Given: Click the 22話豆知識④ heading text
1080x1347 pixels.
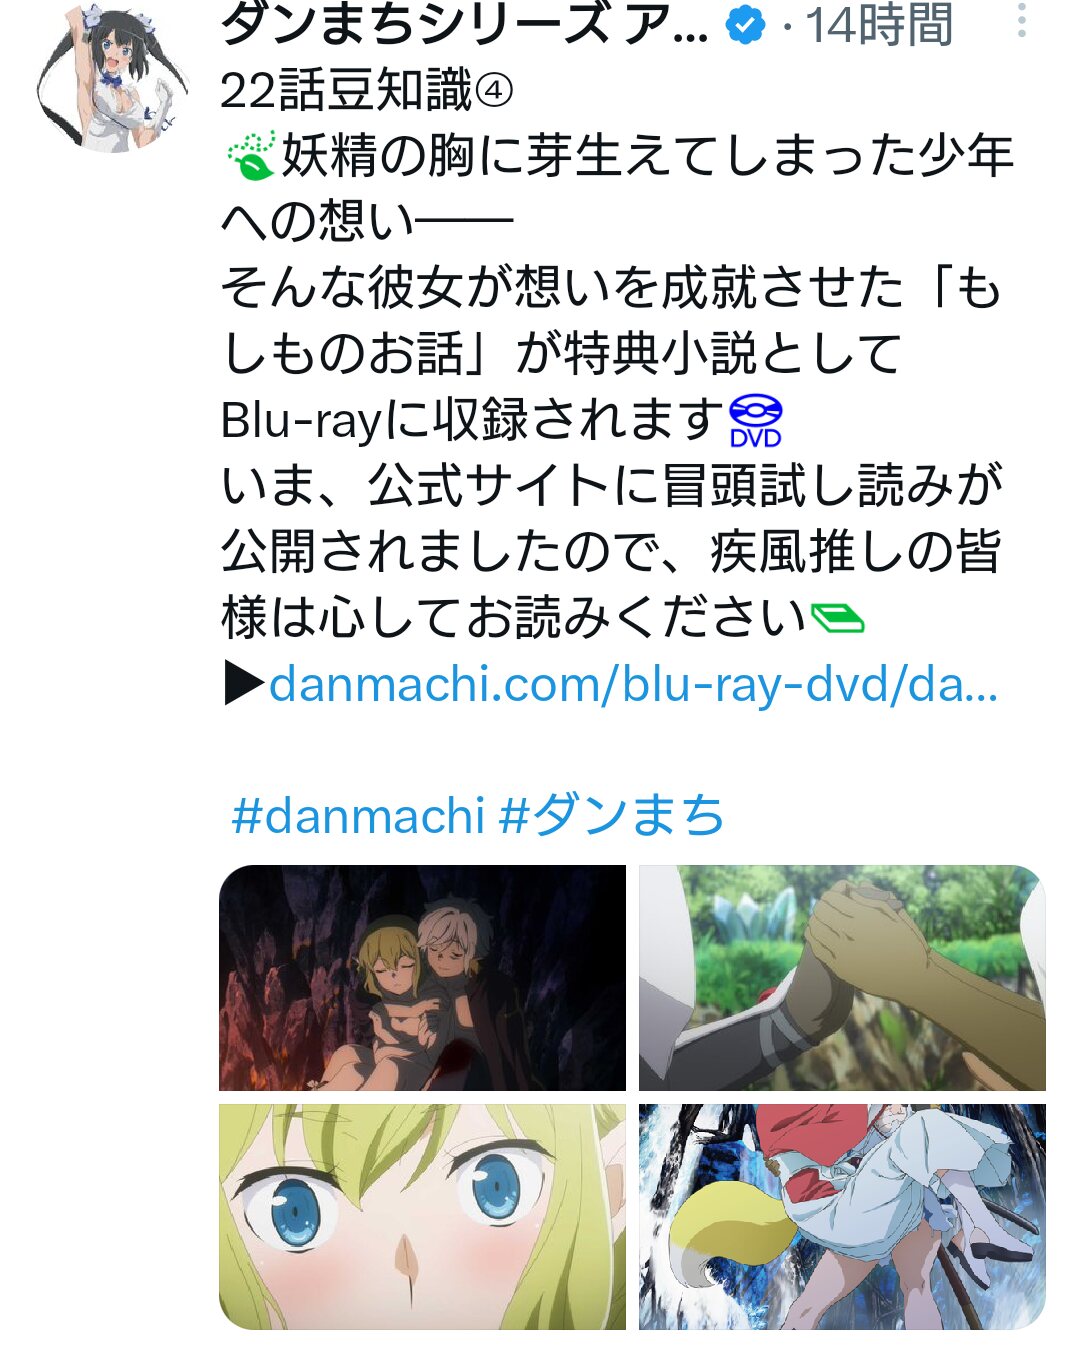Looking at the screenshot, I should point(367,91).
